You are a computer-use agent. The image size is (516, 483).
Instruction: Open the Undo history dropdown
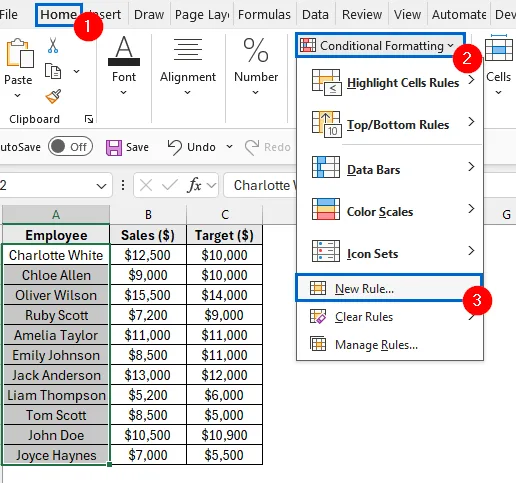229,147
